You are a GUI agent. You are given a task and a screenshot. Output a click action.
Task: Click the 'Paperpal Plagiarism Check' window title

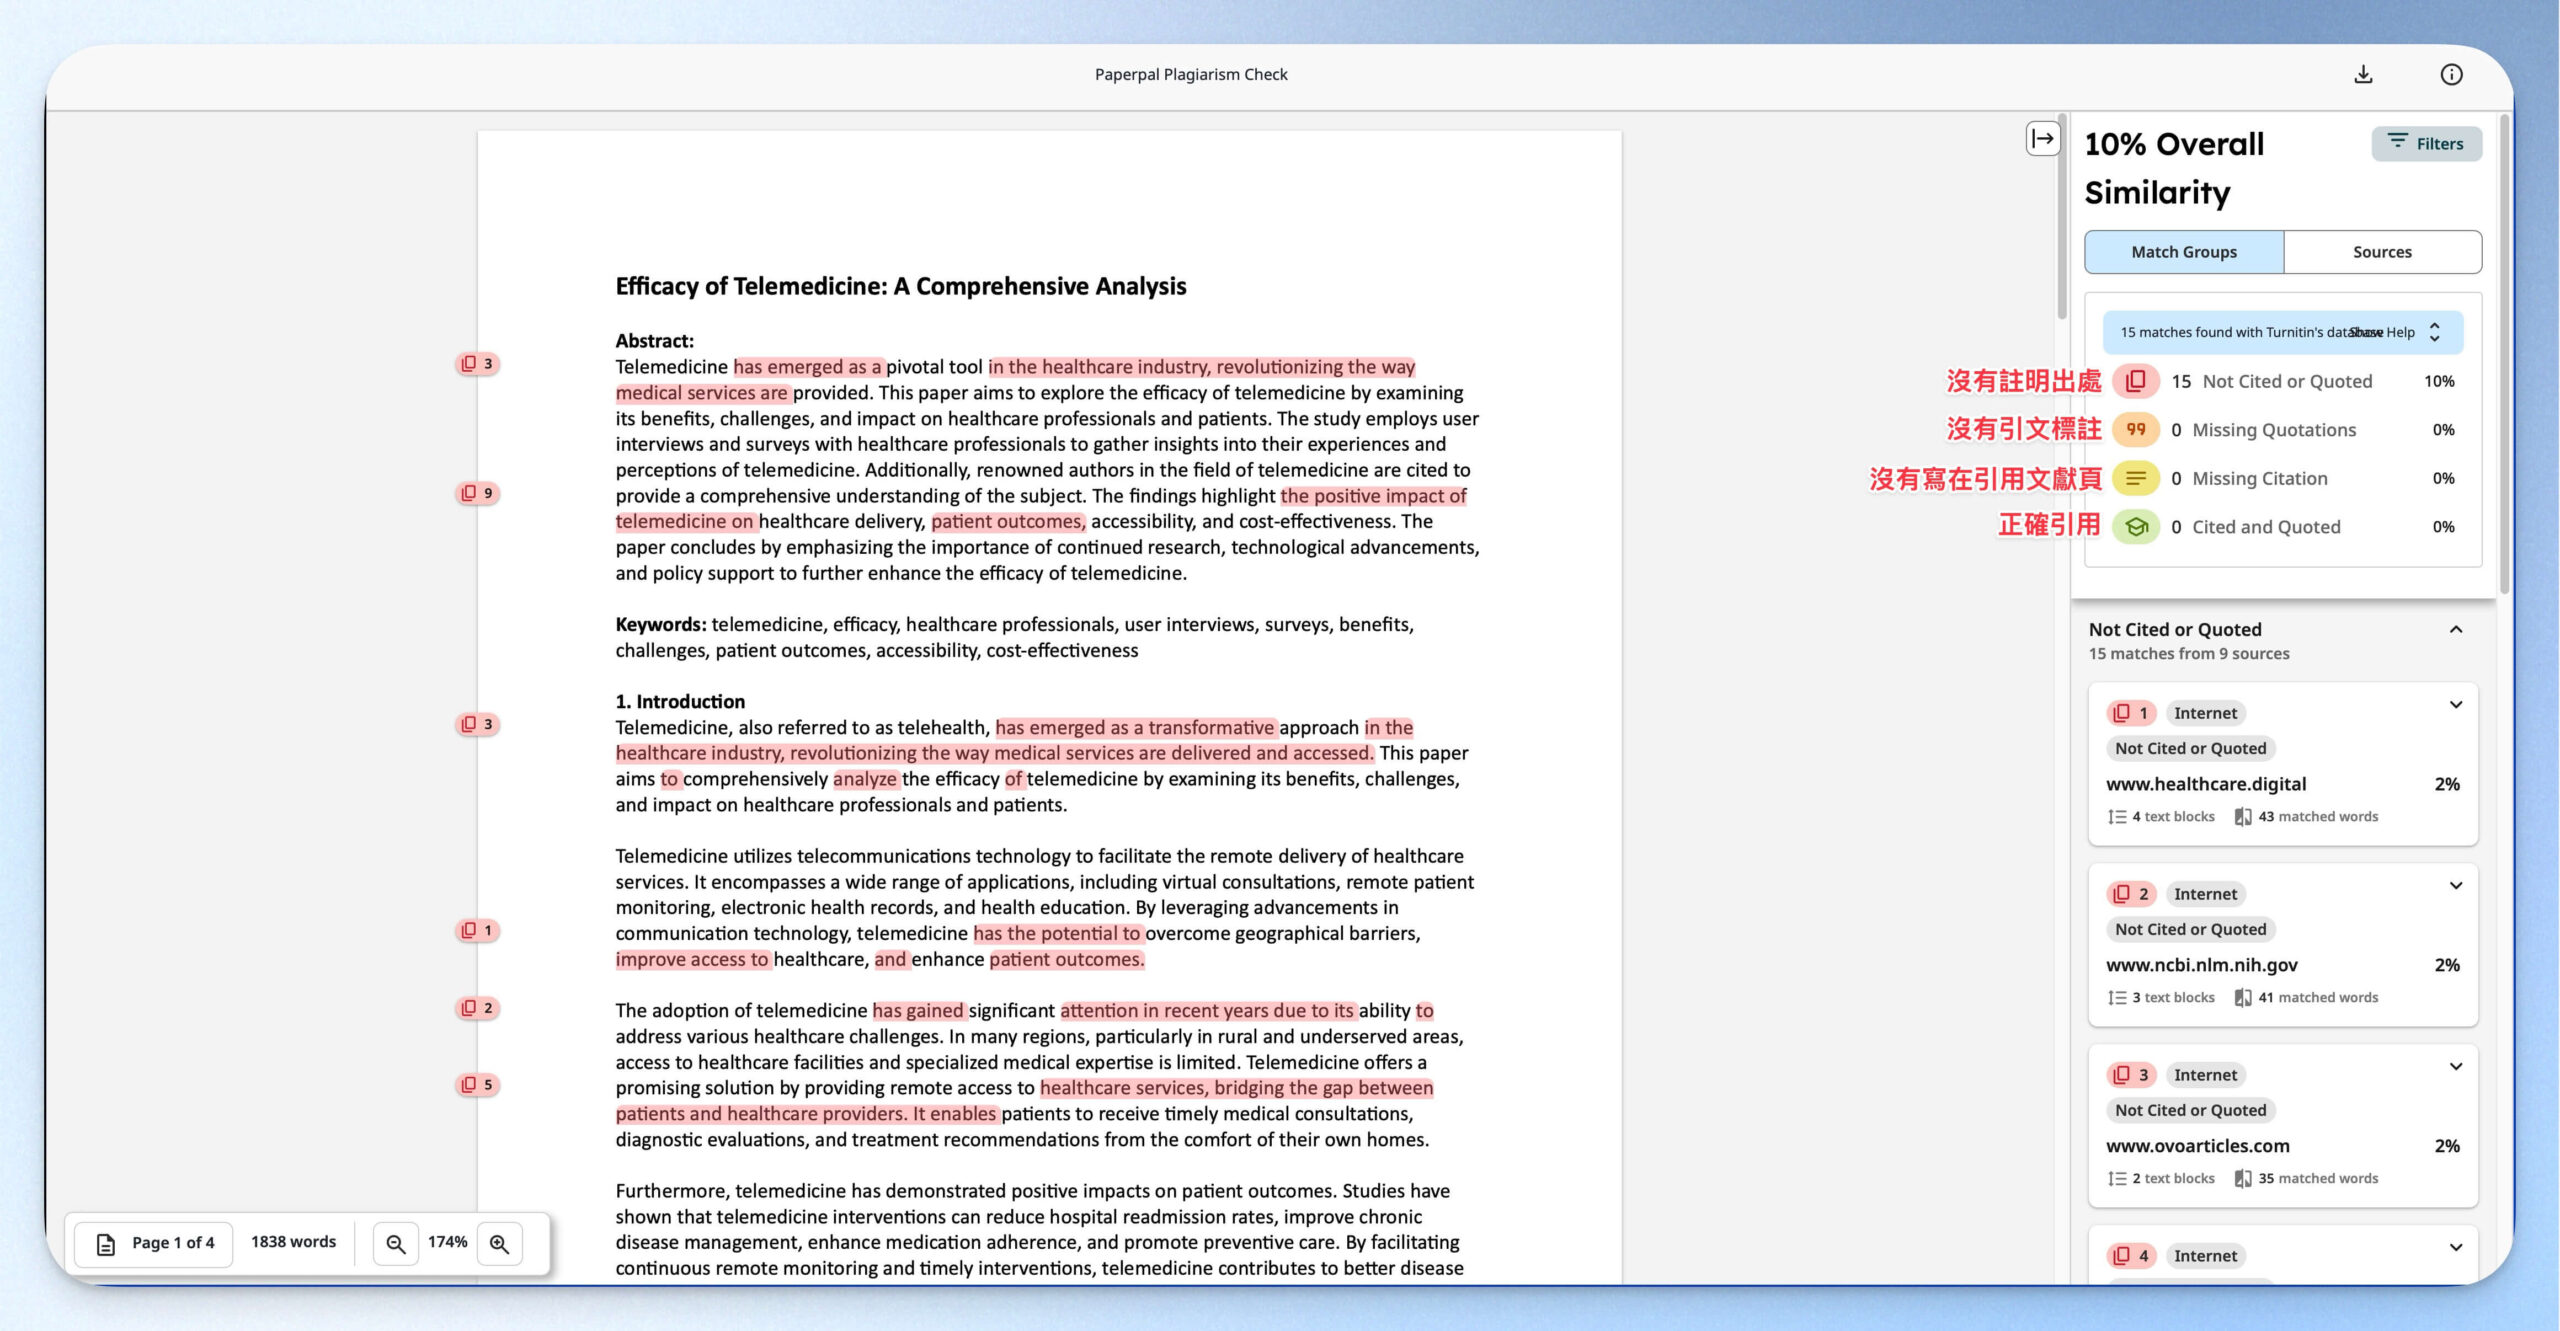(x=1191, y=74)
